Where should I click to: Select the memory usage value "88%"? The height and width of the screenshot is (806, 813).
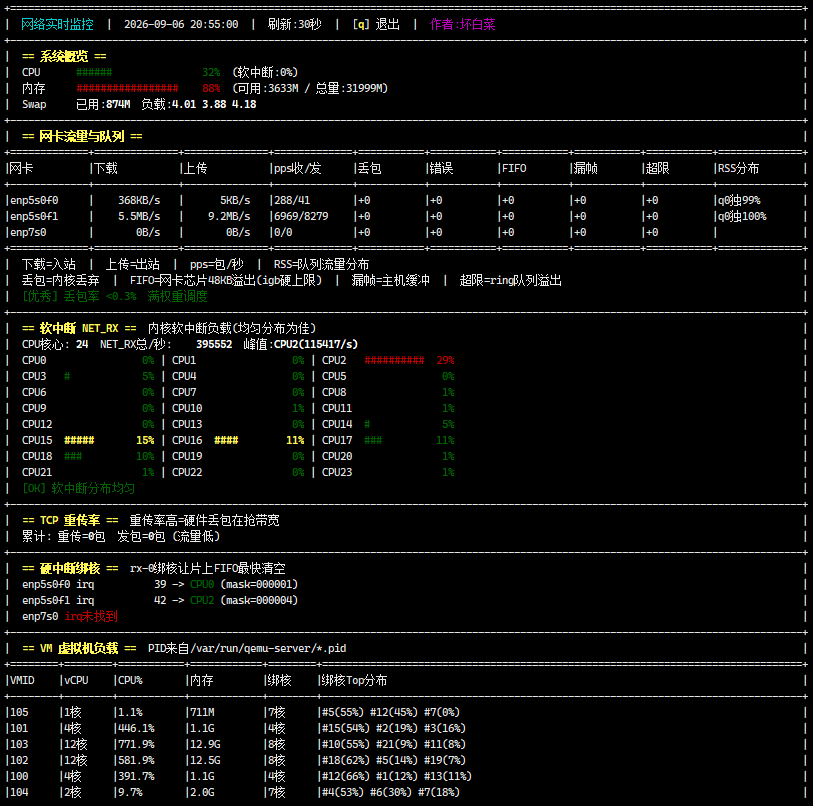pos(211,89)
